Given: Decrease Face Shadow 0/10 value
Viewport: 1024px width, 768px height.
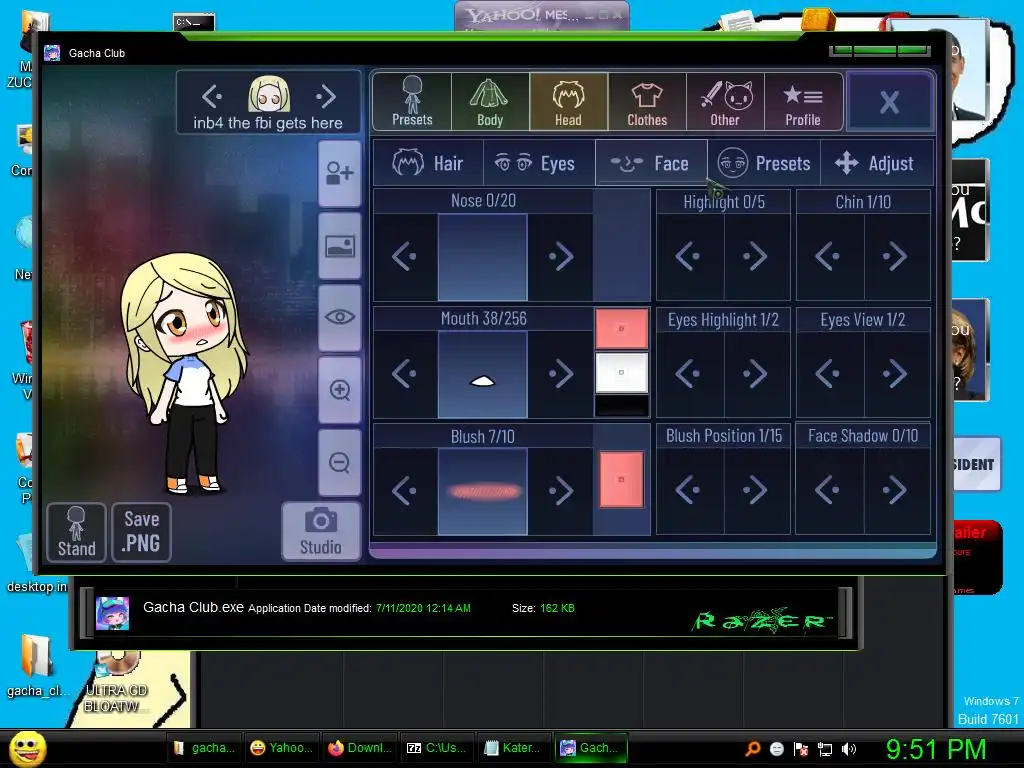Looking at the screenshot, I should click(x=829, y=490).
